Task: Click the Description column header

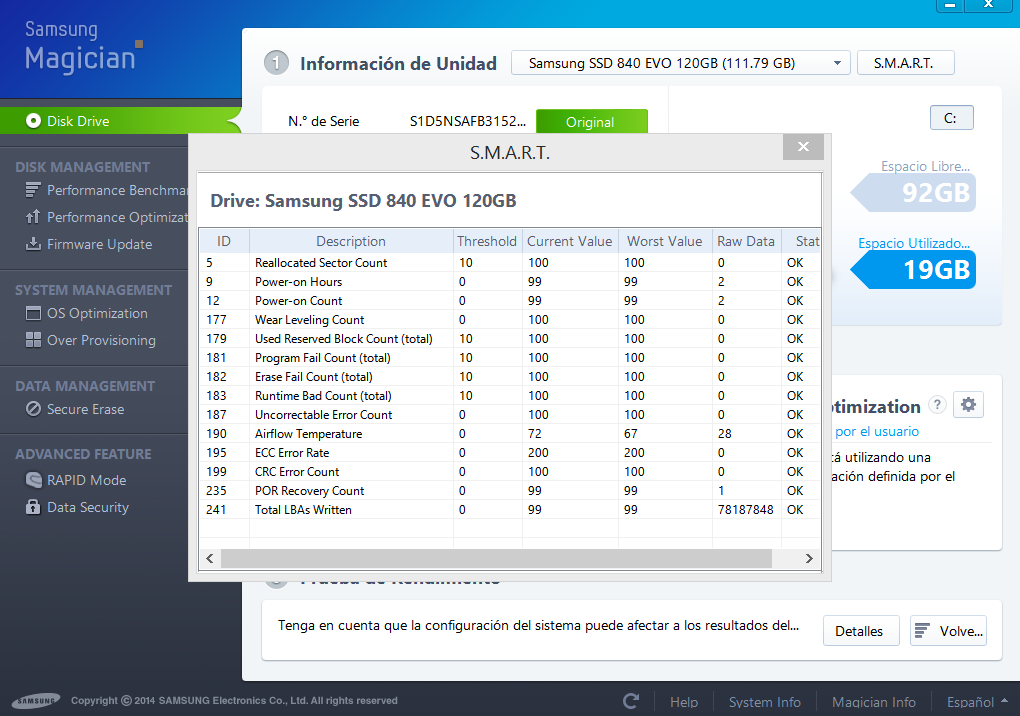Action: pos(351,241)
